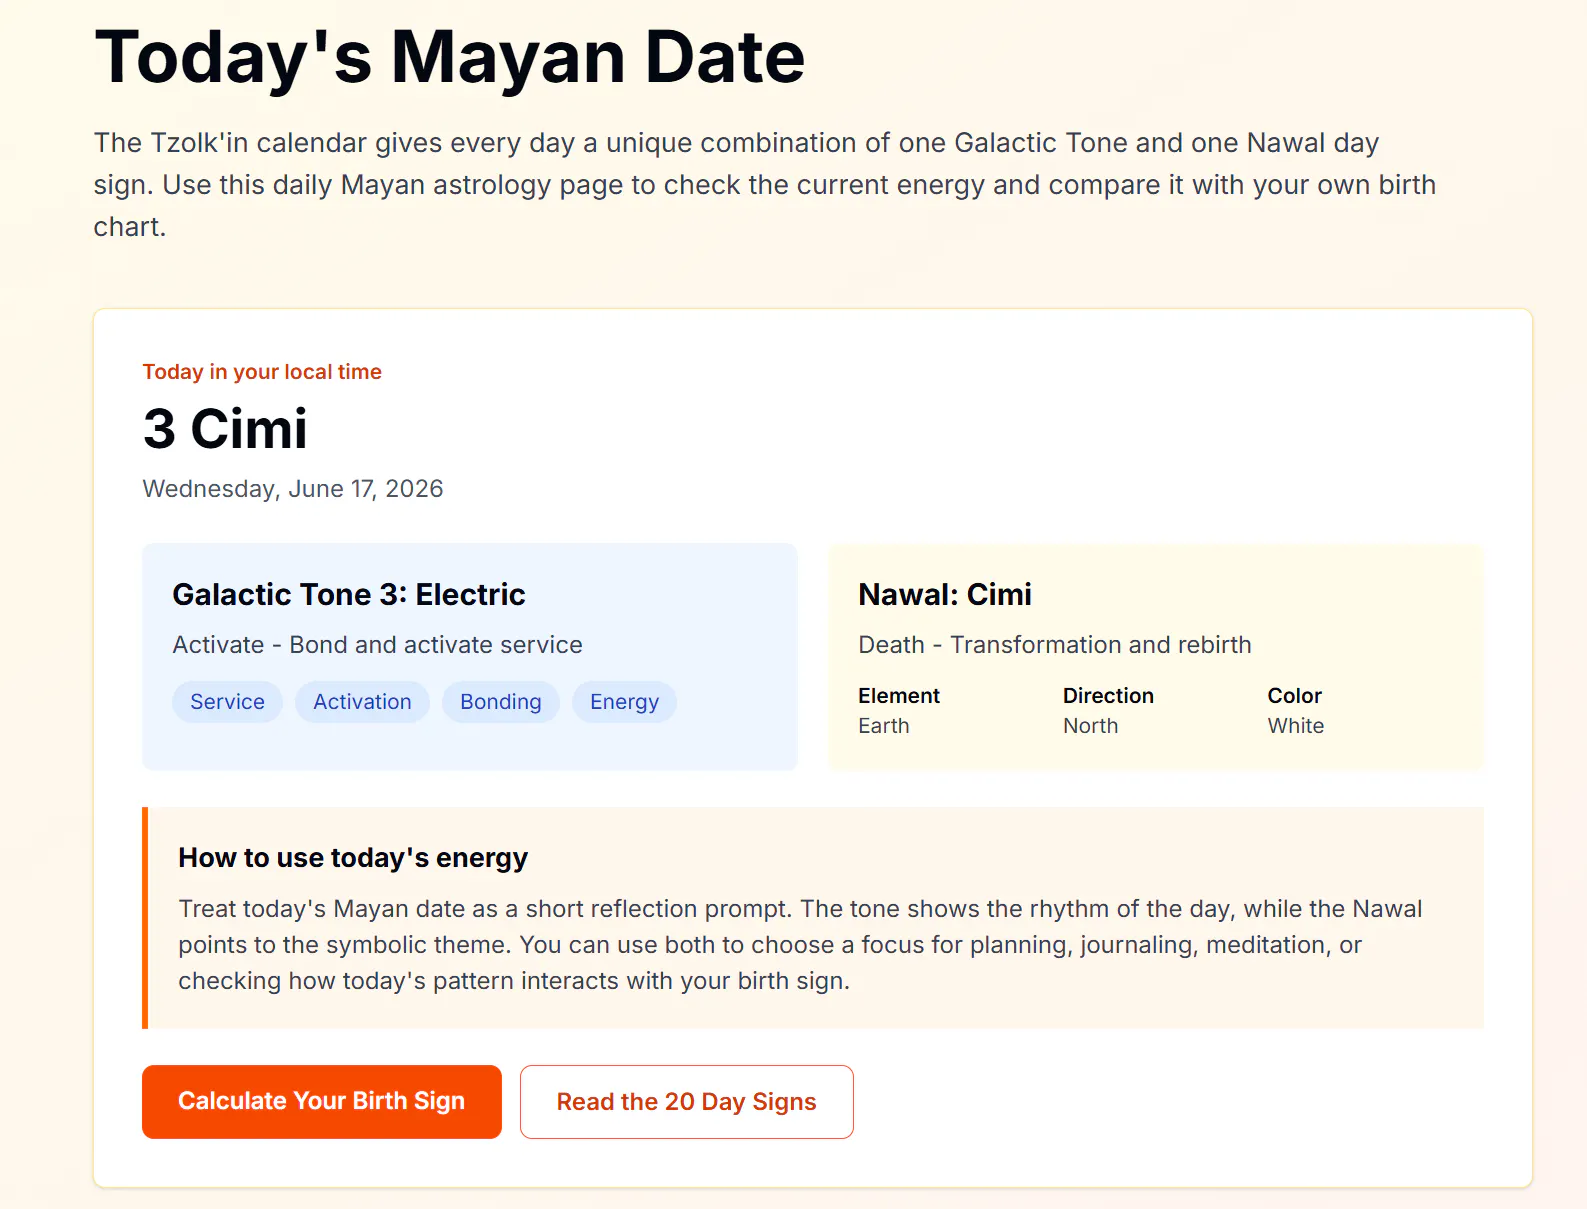This screenshot has width=1587, height=1209.
Task: Select the Service tag chip
Action: click(x=227, y=702)
